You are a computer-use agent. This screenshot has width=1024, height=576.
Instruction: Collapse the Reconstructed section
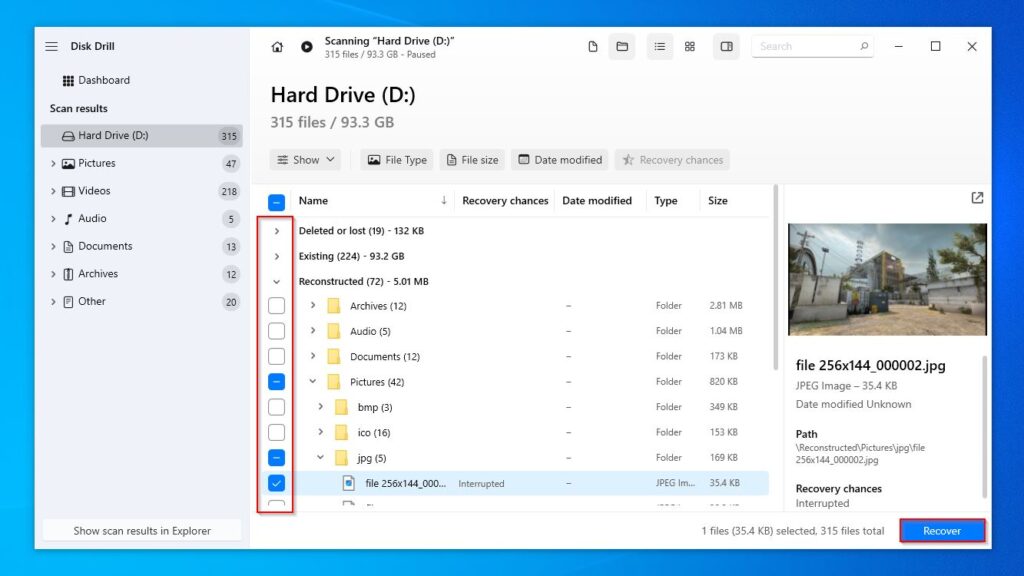[x=276, y=281]
